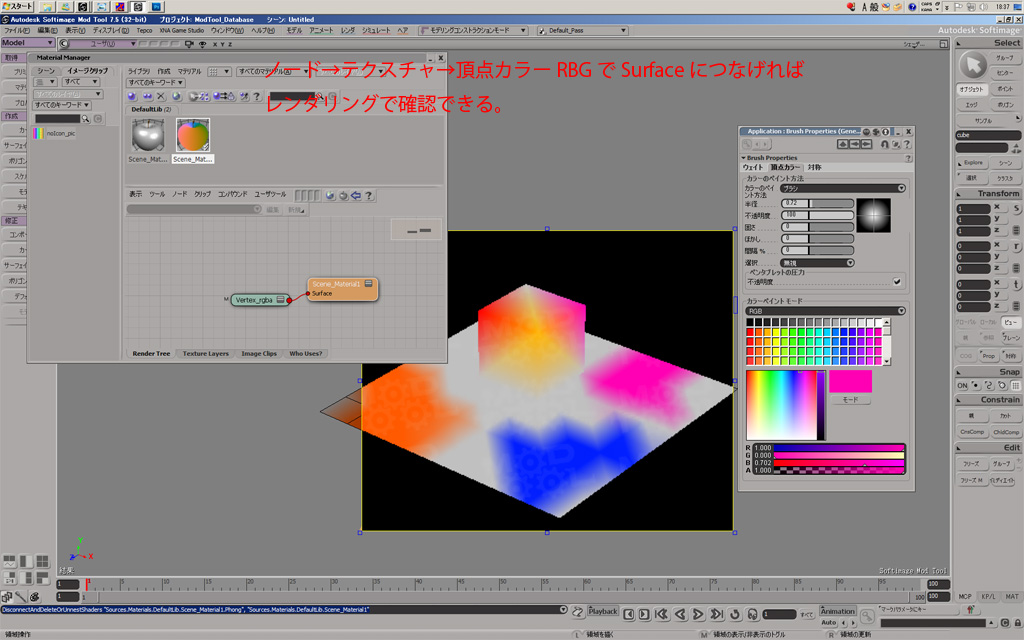1024x640 pixels.
Task: Click the translate (t) transform icon
Action: point(1016,285)
